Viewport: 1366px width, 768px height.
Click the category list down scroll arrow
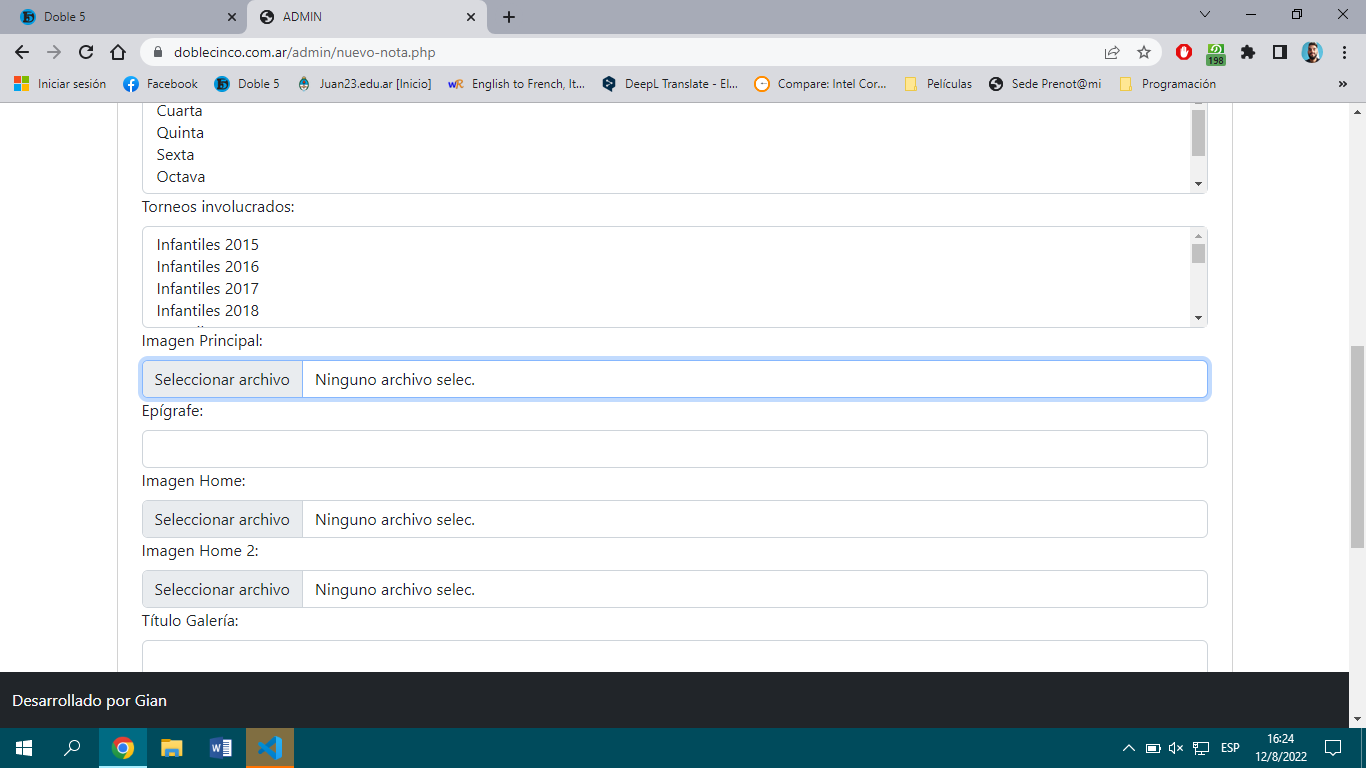pyautogui.click(x=1198, y=185)
